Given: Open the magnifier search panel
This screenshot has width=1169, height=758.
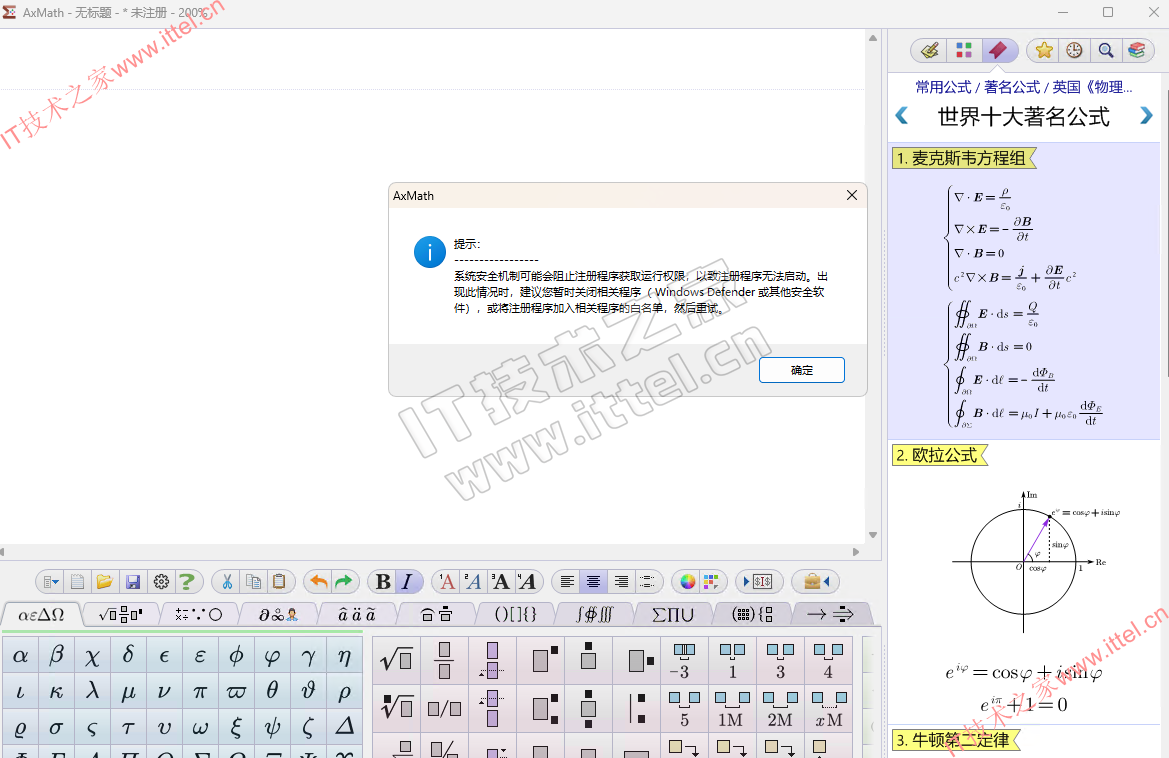Looking at the screenshot, I should (x=1106, y=50).
